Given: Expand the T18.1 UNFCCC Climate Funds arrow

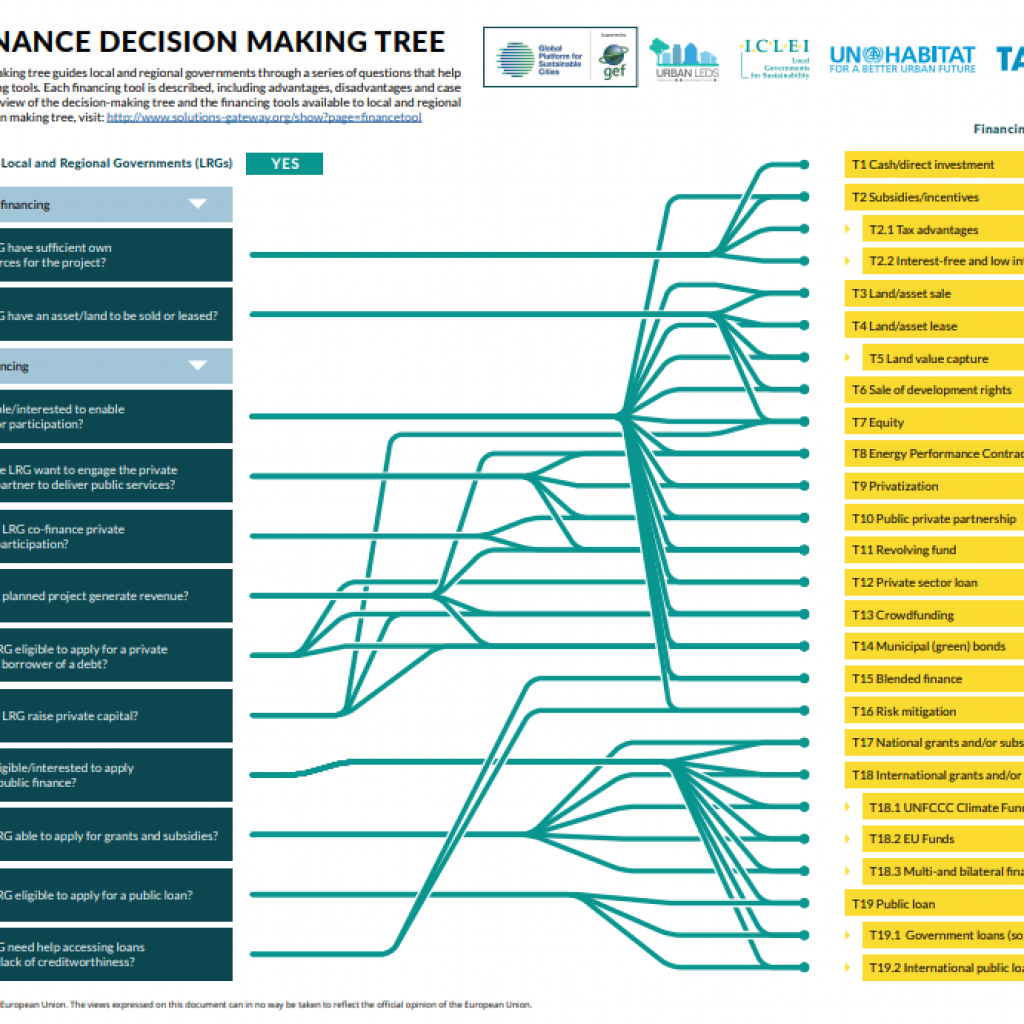Looking at the screenshot, I should point(848,807).
